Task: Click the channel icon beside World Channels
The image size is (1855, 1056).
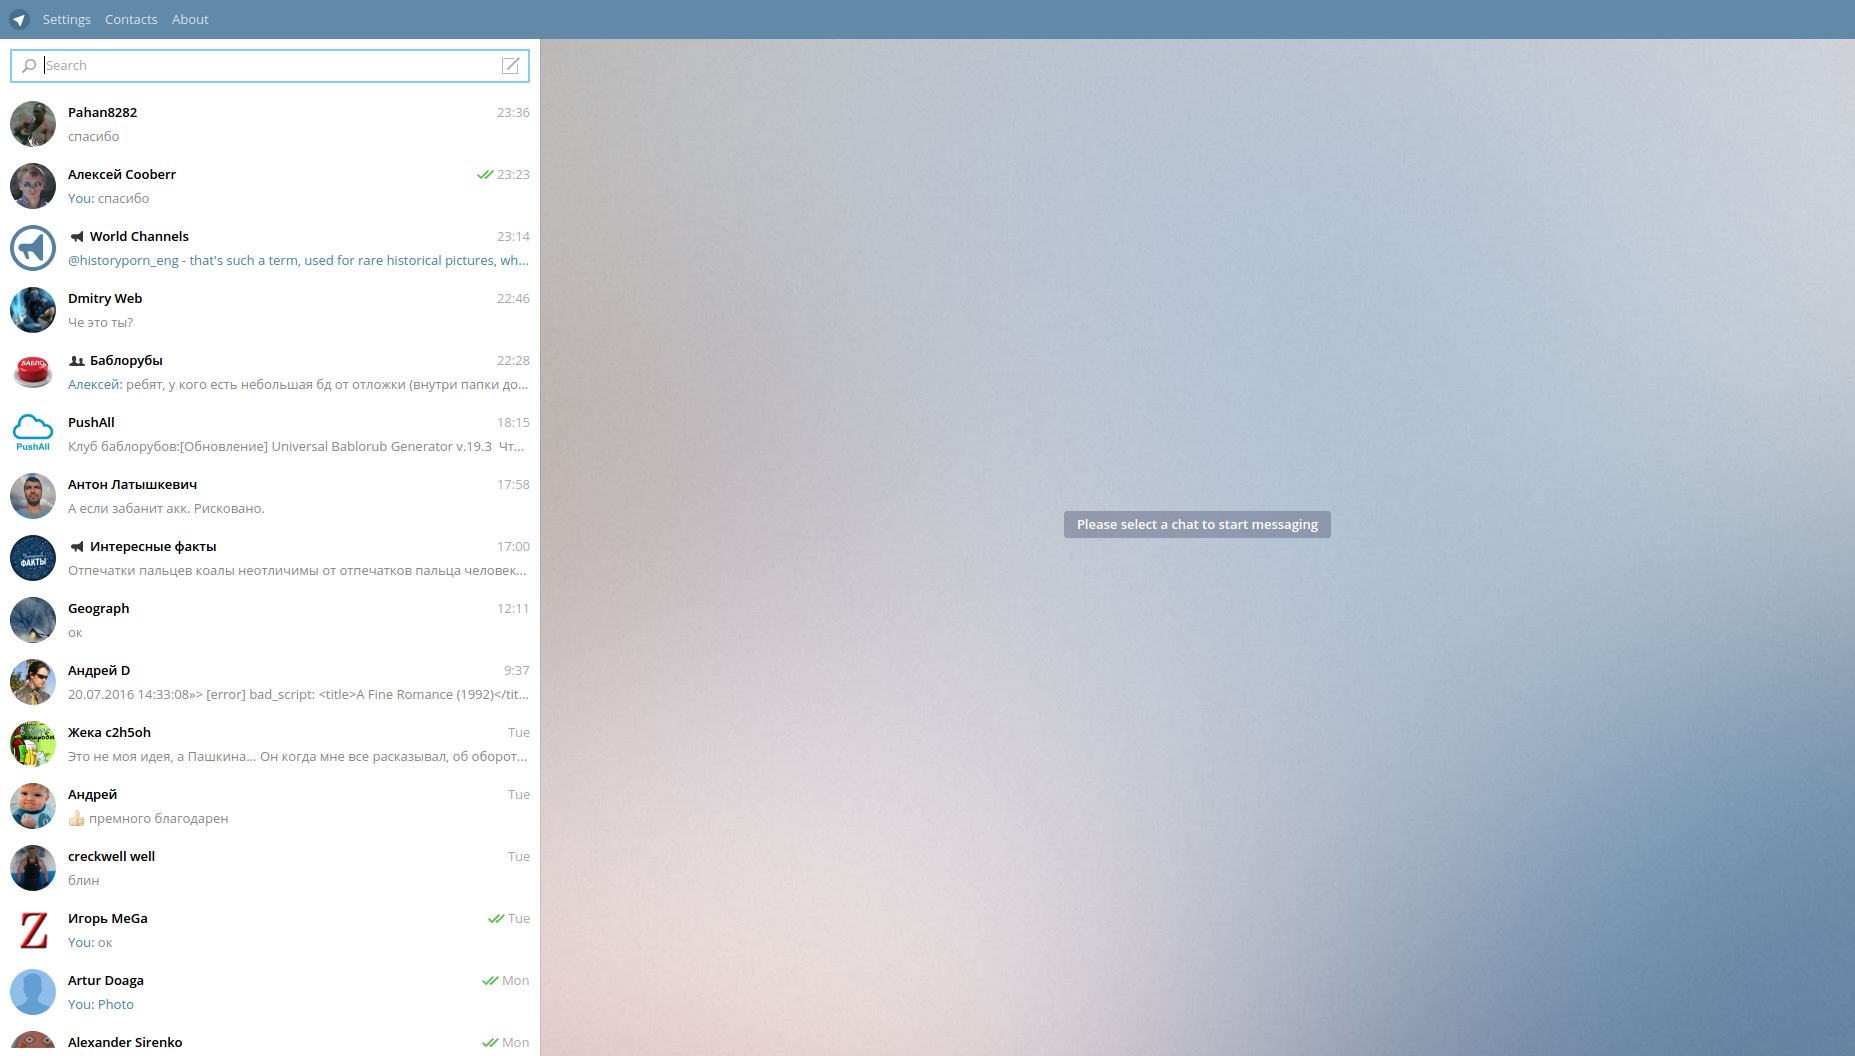Action: (x=77, y=237)
